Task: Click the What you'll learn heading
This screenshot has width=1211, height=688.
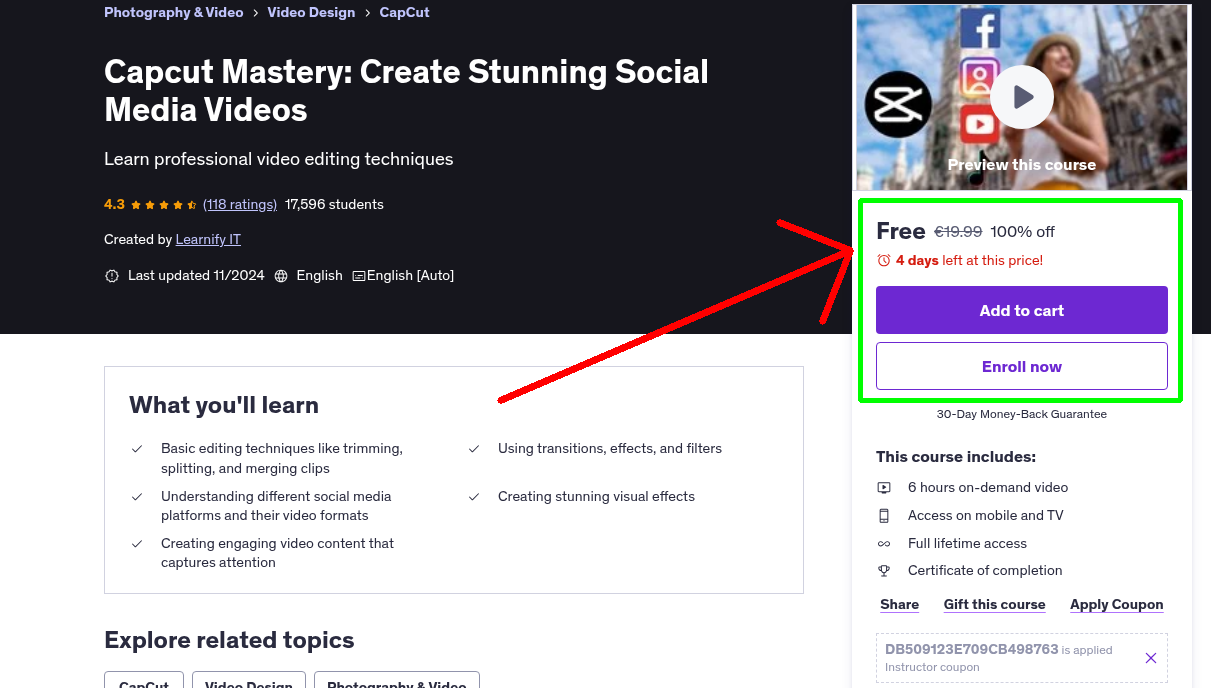Action: point(224,405)
